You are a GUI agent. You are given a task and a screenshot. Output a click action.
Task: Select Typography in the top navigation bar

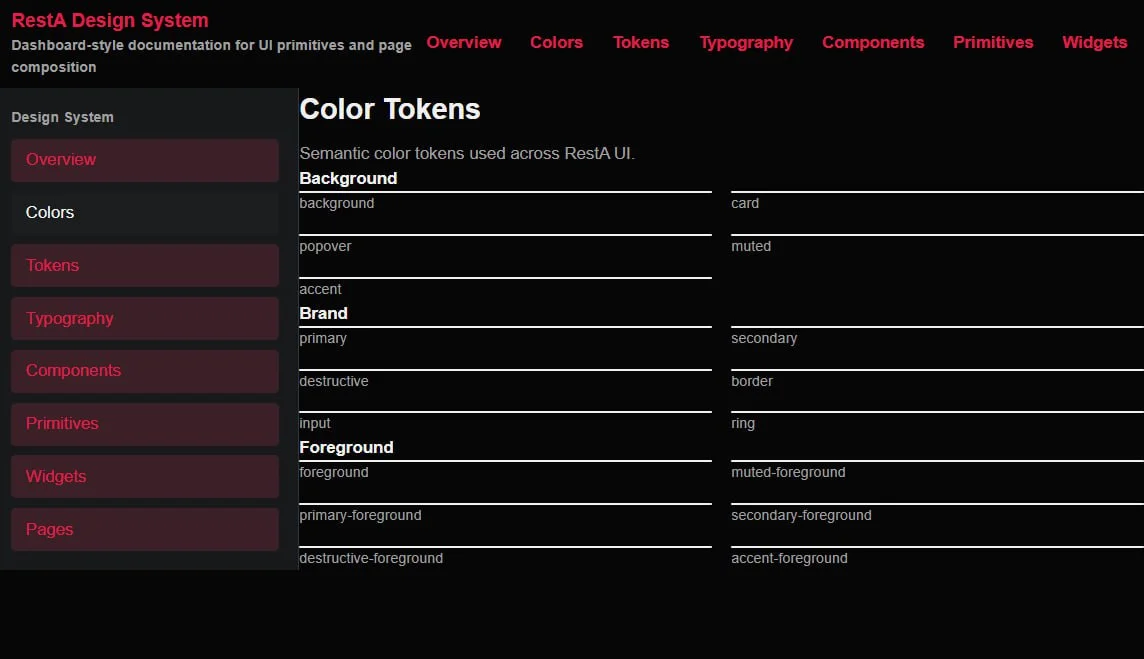(746, 42)
